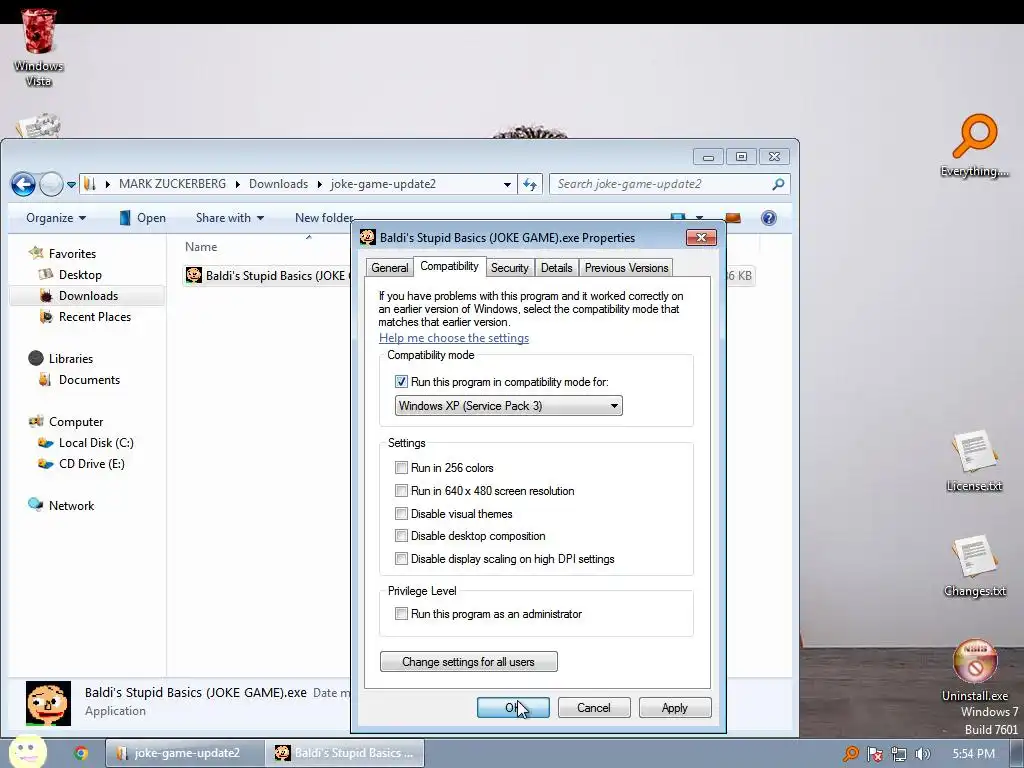
Task: Open the License.txt desktop file
Action: pyautogui.click(x=974, y=460)
